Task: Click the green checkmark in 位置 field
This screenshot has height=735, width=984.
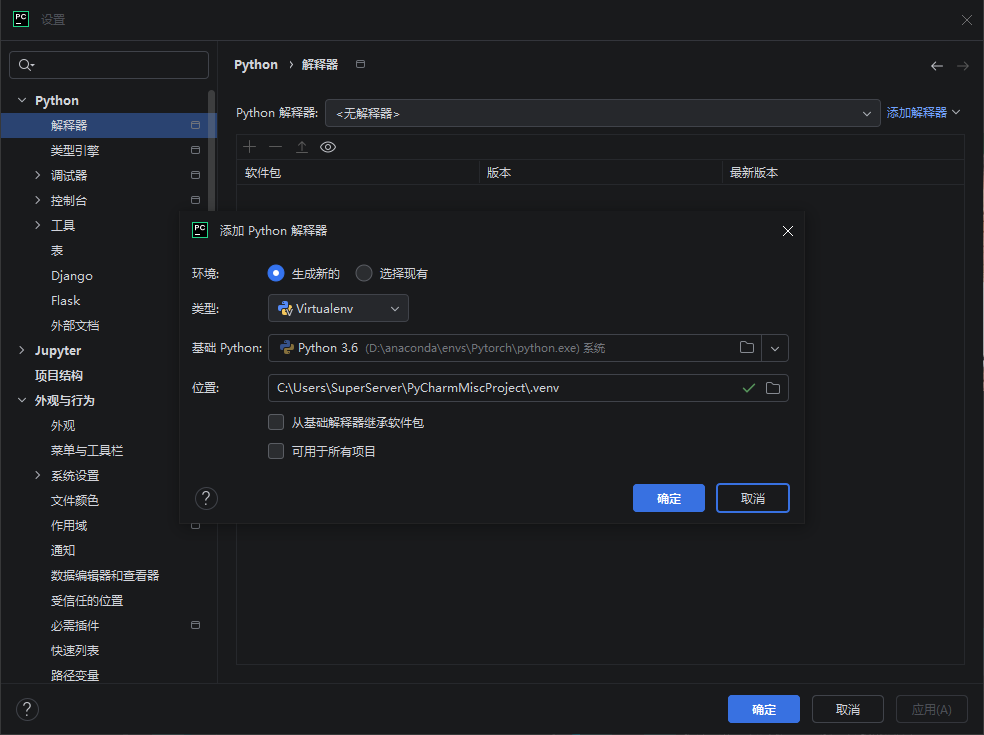Action: 748,388
